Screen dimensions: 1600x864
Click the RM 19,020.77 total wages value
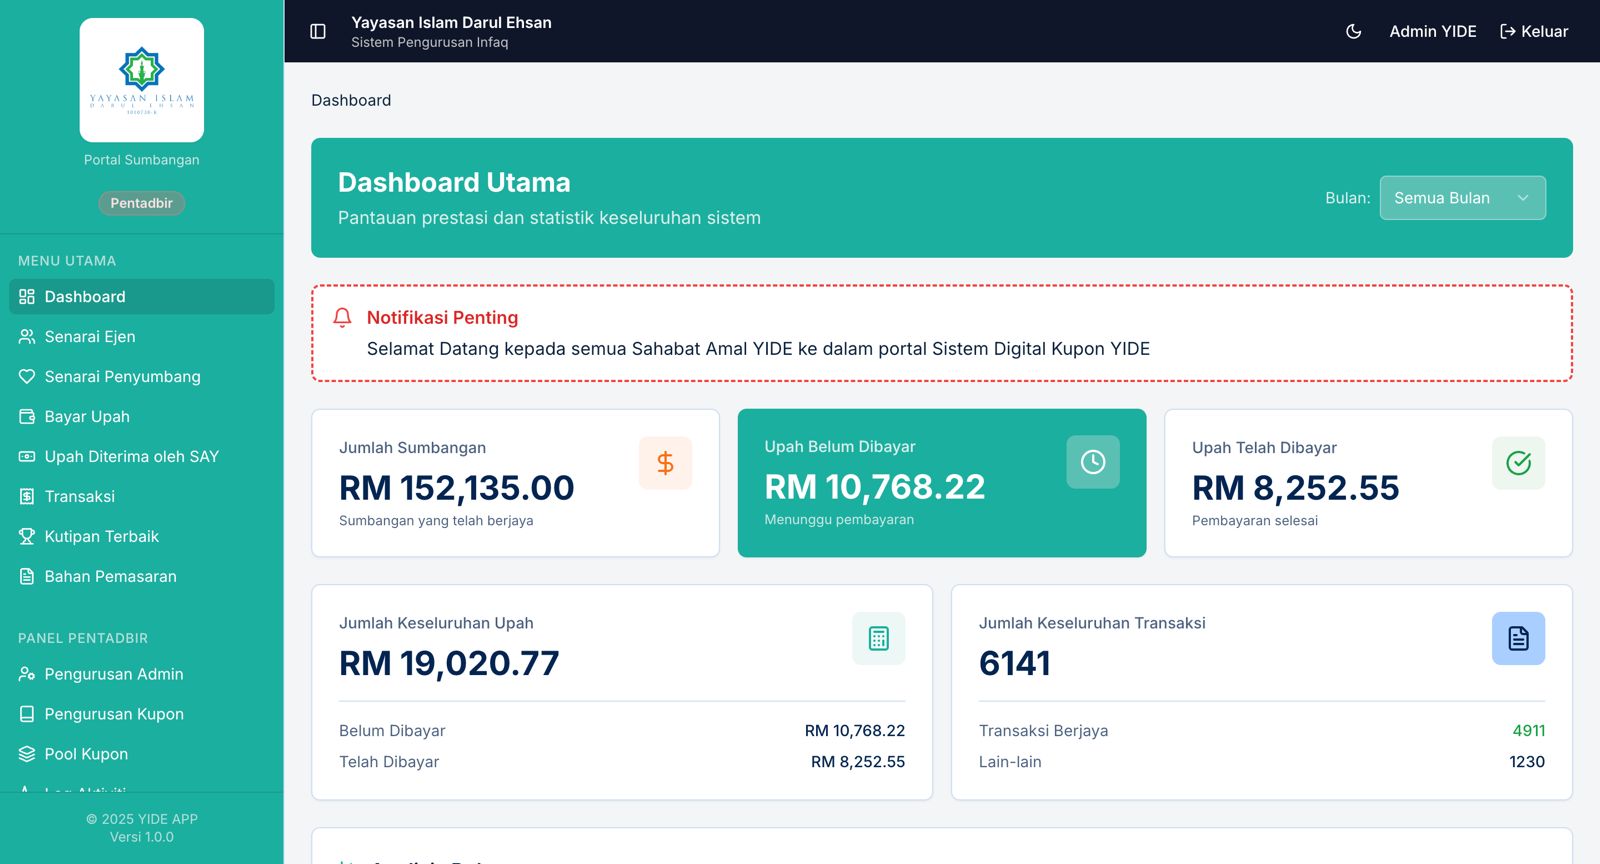449,663
